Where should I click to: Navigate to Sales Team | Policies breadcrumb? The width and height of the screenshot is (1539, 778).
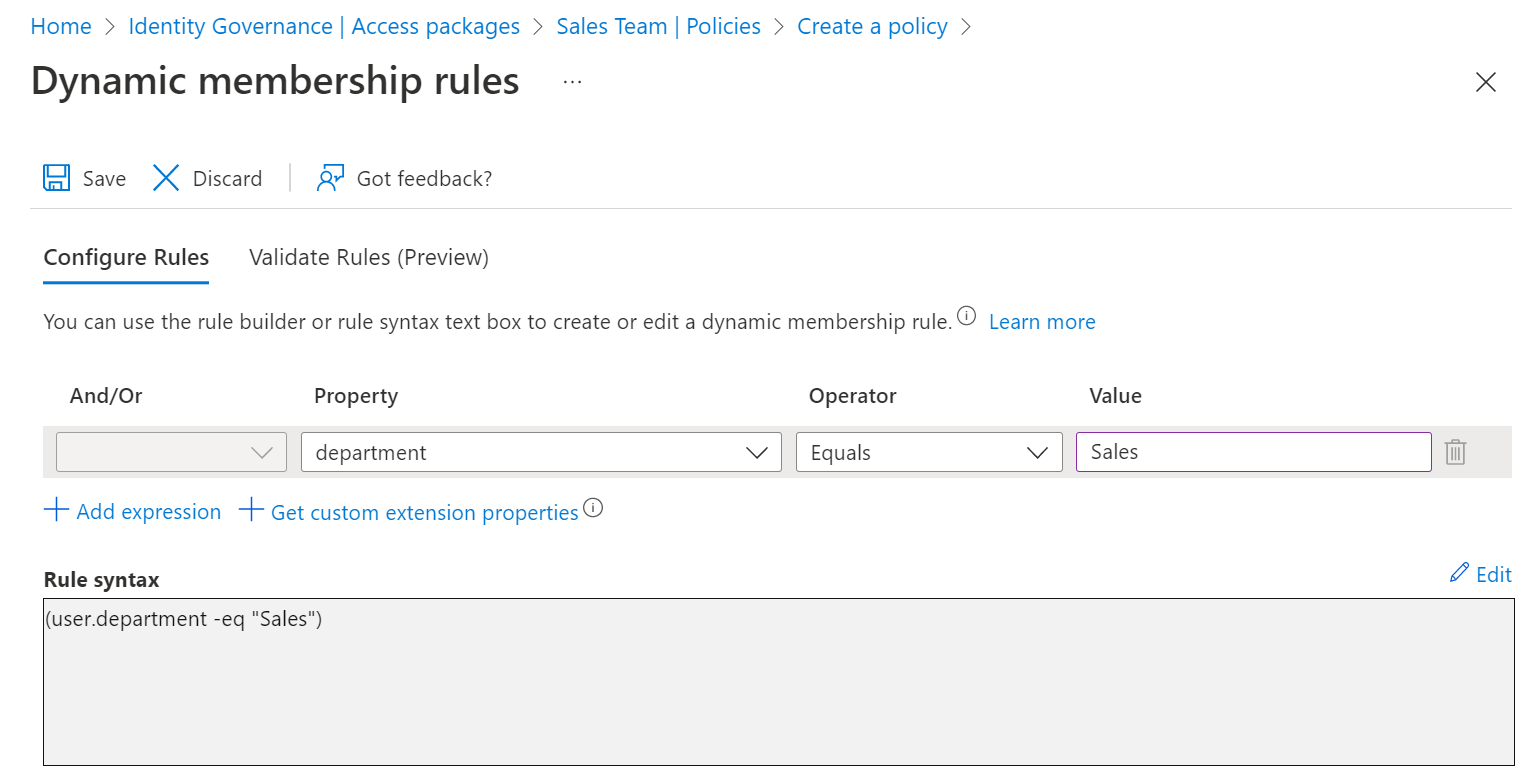point(658,26)
